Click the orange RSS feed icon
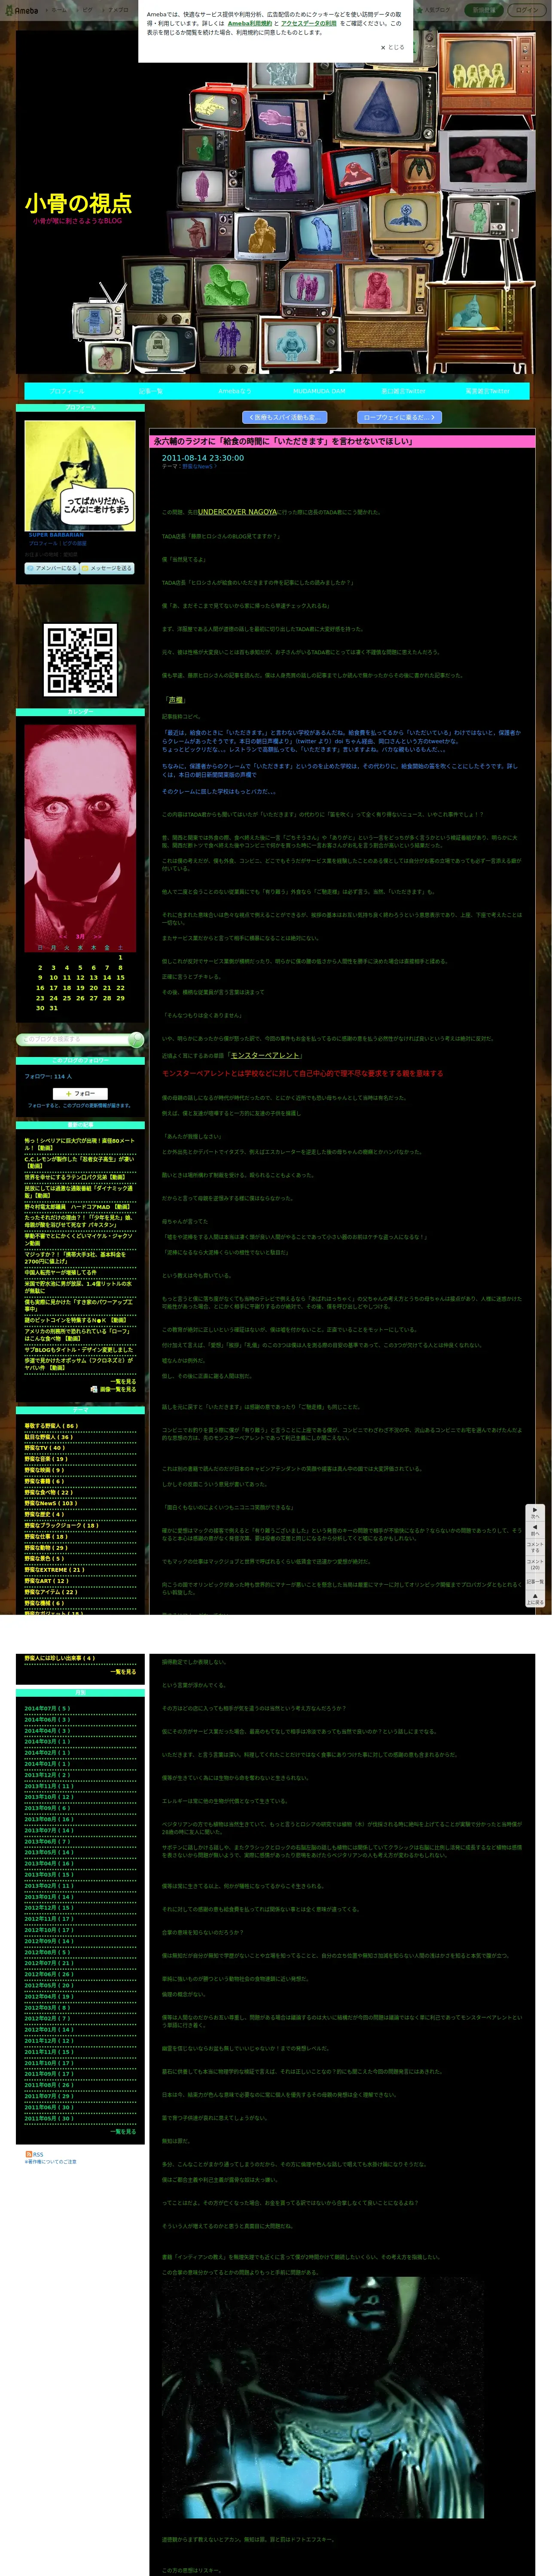 point(29,2153)
